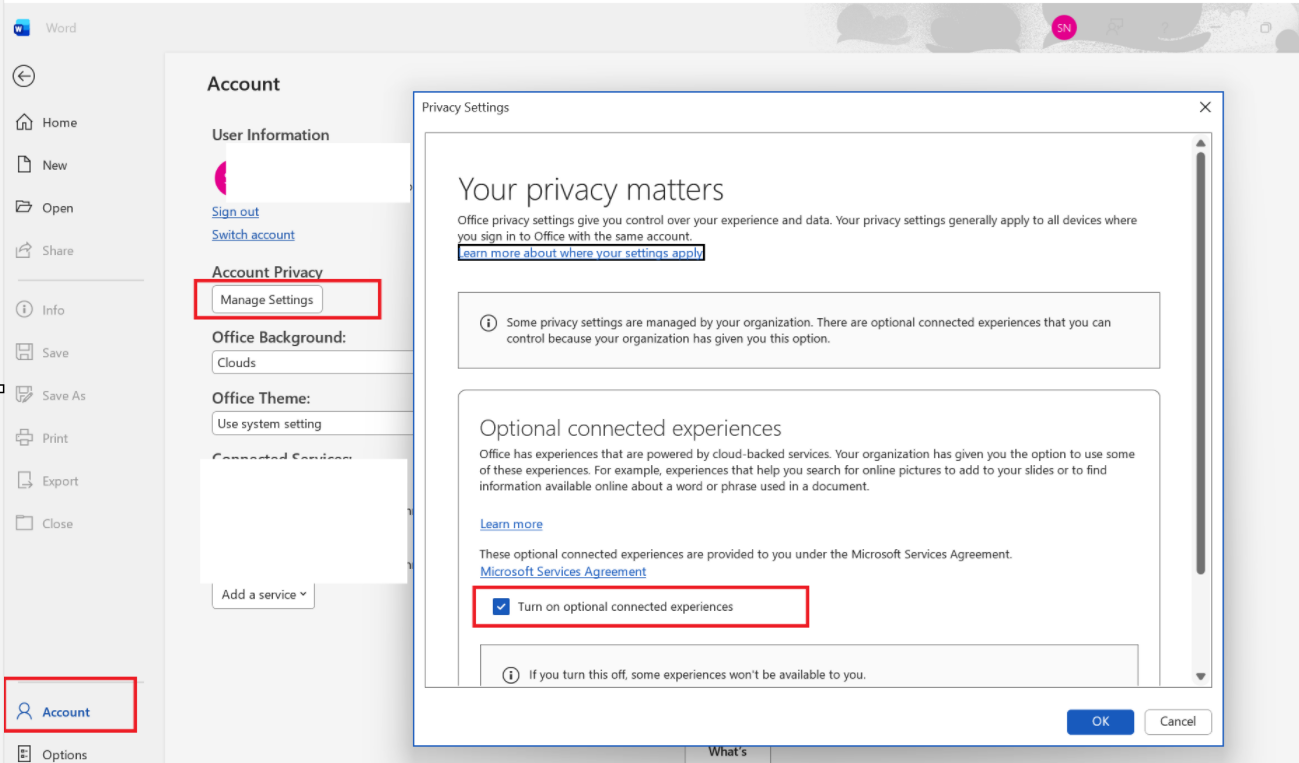
Task: Click info icon beside 'If you turn this off'
Action: 510,675
